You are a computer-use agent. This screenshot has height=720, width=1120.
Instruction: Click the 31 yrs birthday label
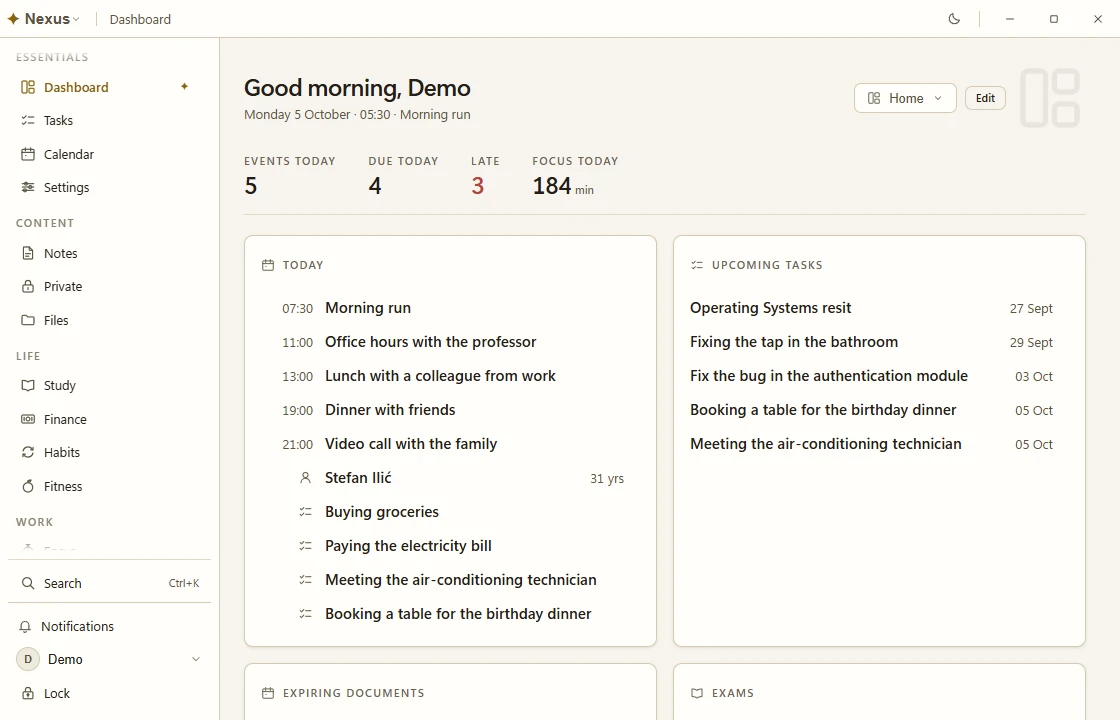click(607, 479)
